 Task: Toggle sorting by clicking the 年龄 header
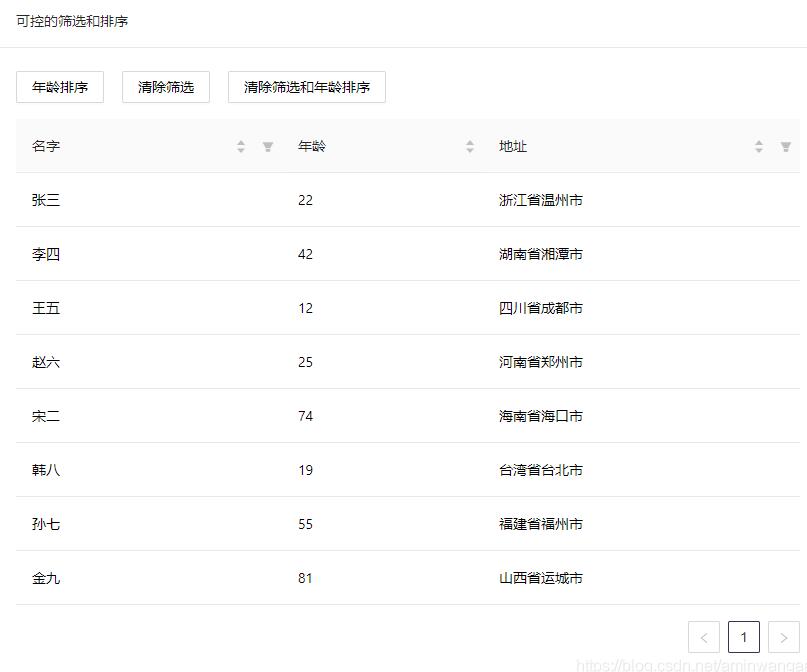point(311,146)
